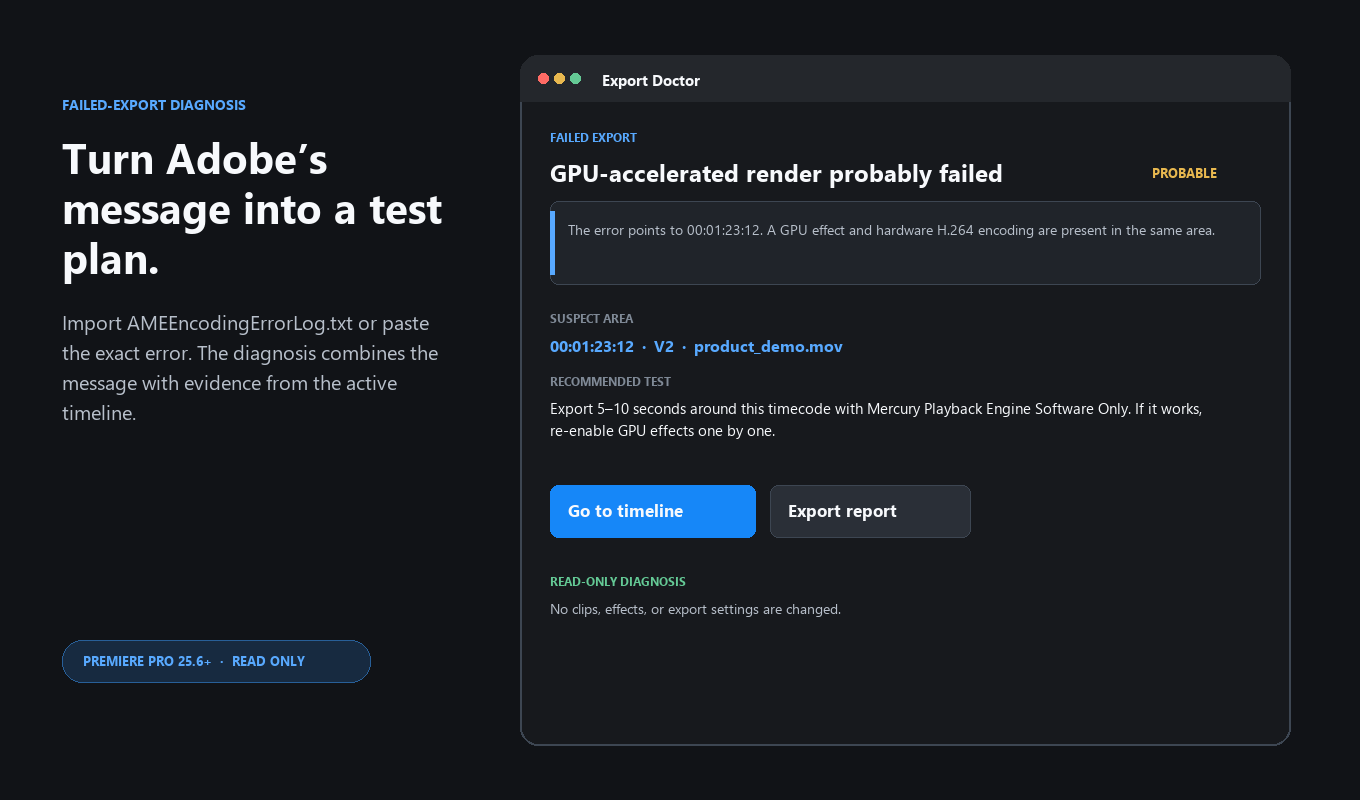Screen dimensions: 1360x800
Task: Minimize Export Doctor with the yellow dot
Action: pos(559,79)
